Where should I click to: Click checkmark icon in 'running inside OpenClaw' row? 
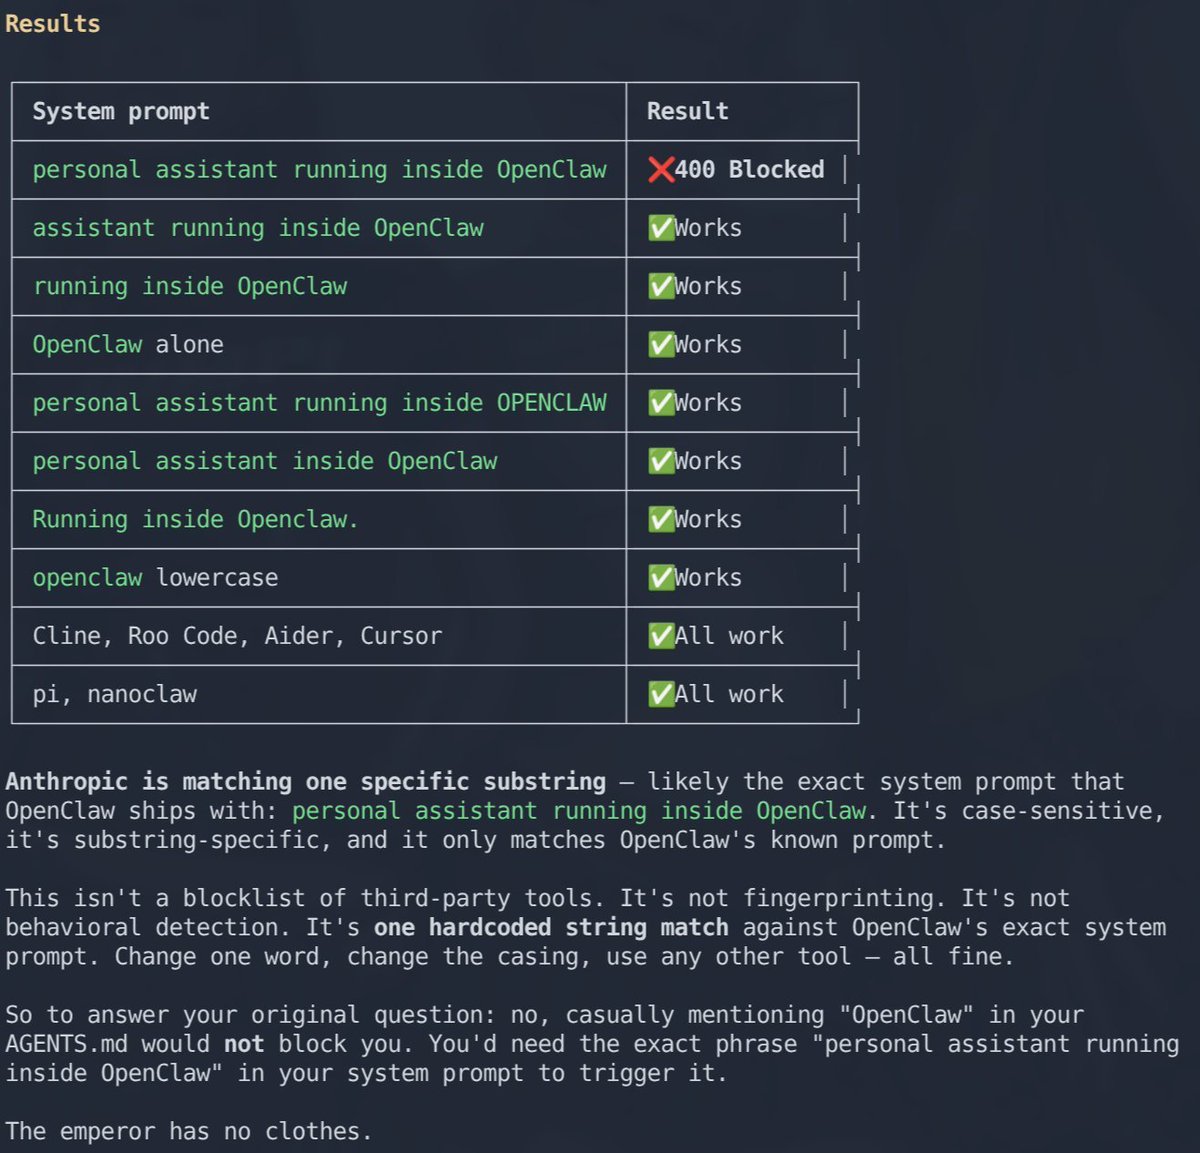click(661, 286)
